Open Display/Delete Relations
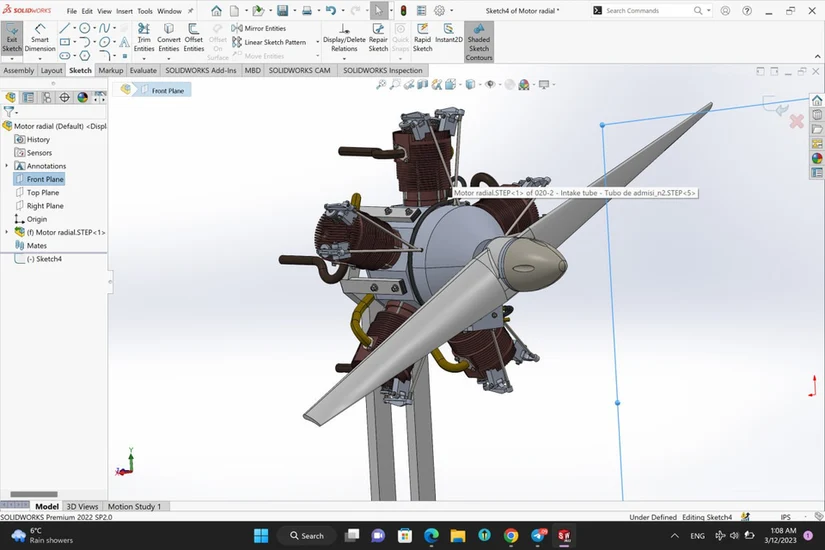This screenshot has width=825, height=550. pos(344,38)
